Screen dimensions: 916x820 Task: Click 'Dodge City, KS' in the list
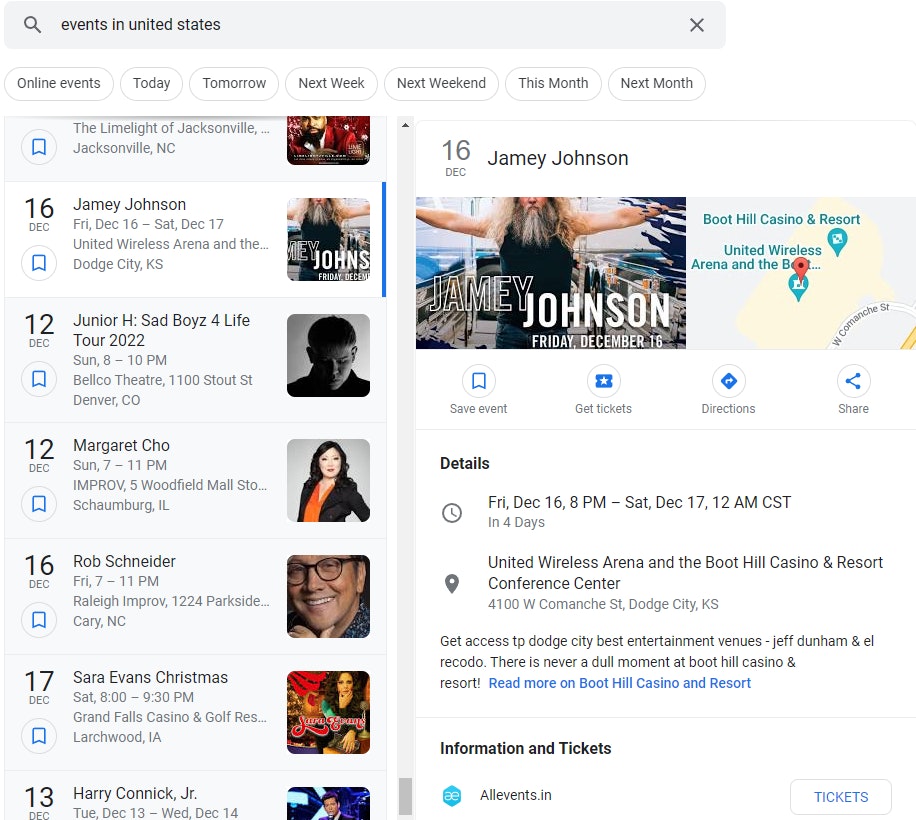(118, 264)
